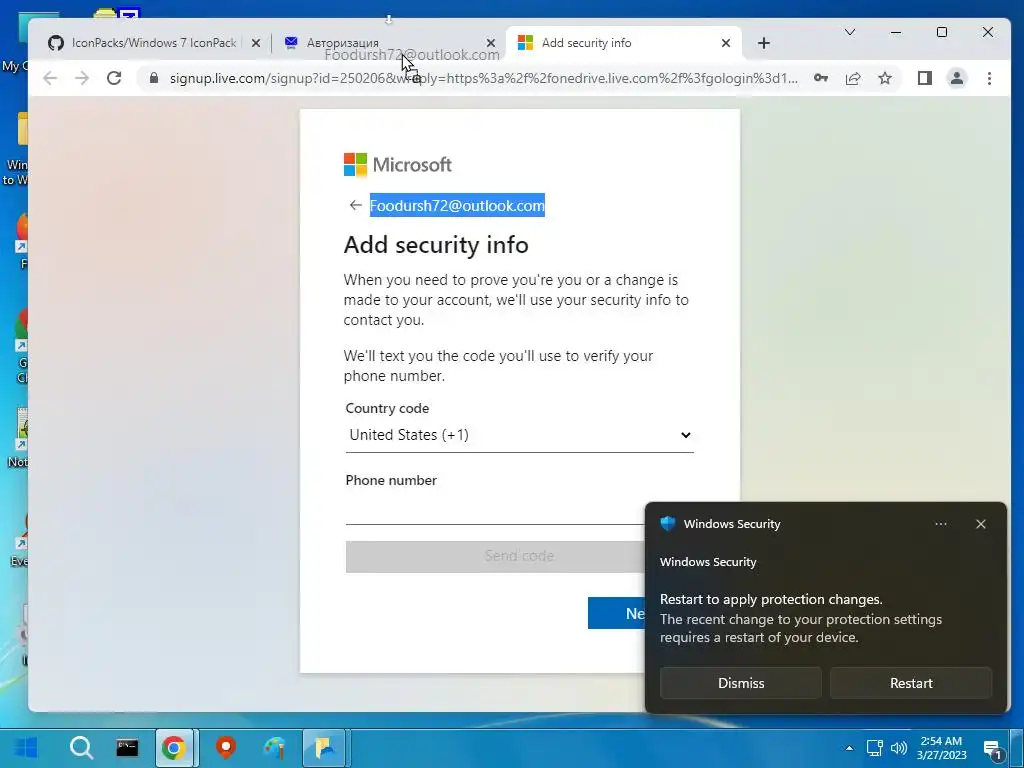Open the red map pin taskbar app
The height and width of the screenshot is (768, 1024).
(x=226, y=747)
